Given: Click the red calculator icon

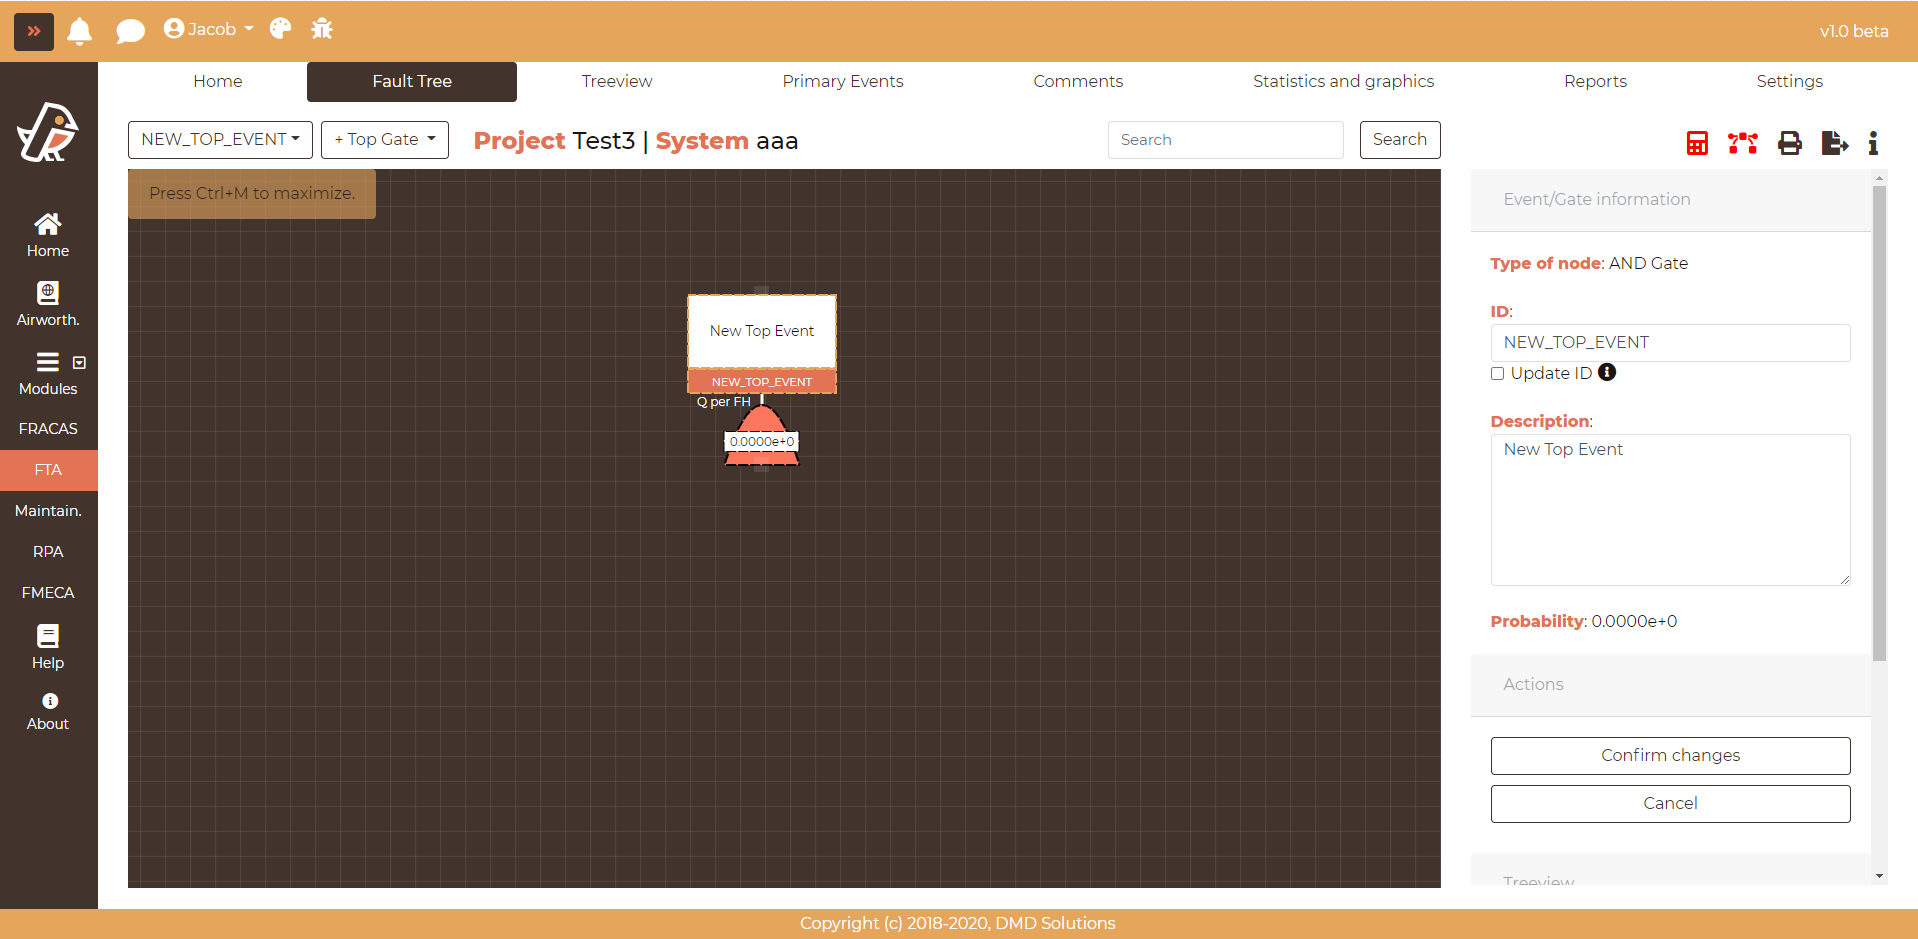Looking at the screenshot, I should point(1697,143).
